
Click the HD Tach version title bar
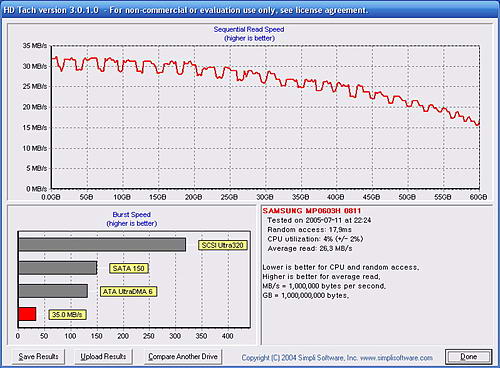click(x=250, y=10)
